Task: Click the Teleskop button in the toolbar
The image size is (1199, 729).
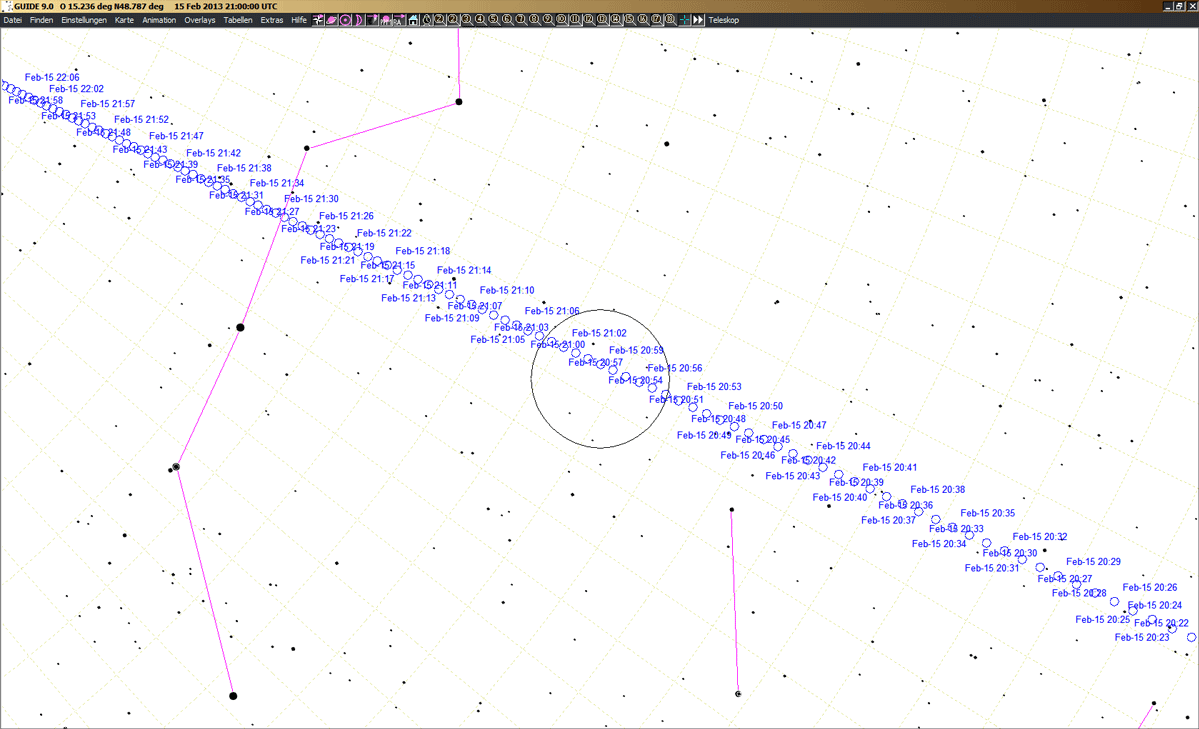Action: (723, 20)
